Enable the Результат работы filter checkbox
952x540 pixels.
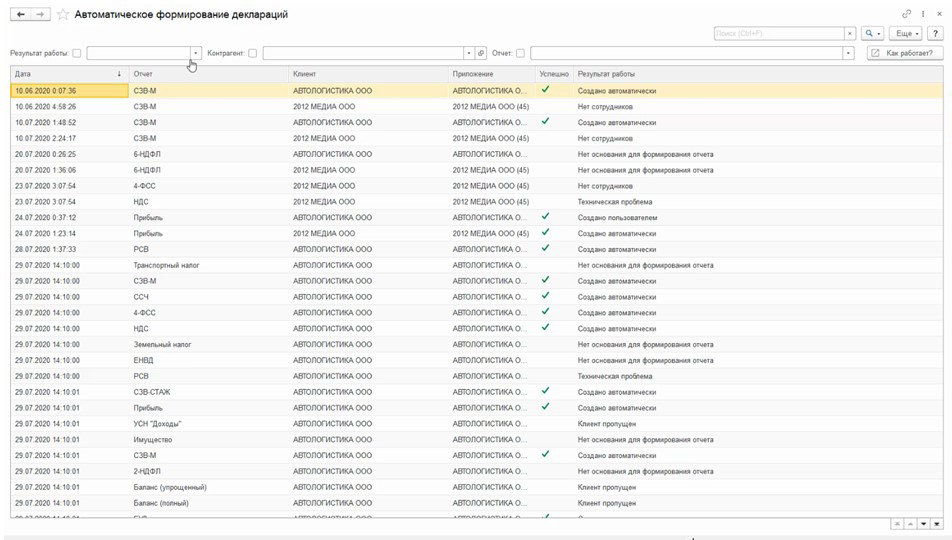(x=77, y=53)
